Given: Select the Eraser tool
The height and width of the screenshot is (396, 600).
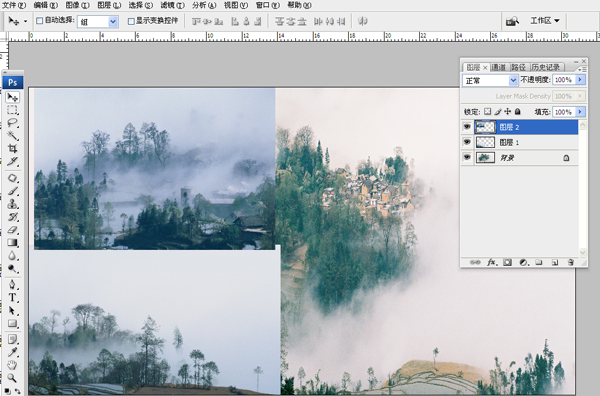Looking at the screenshot, I should point(12,230).
